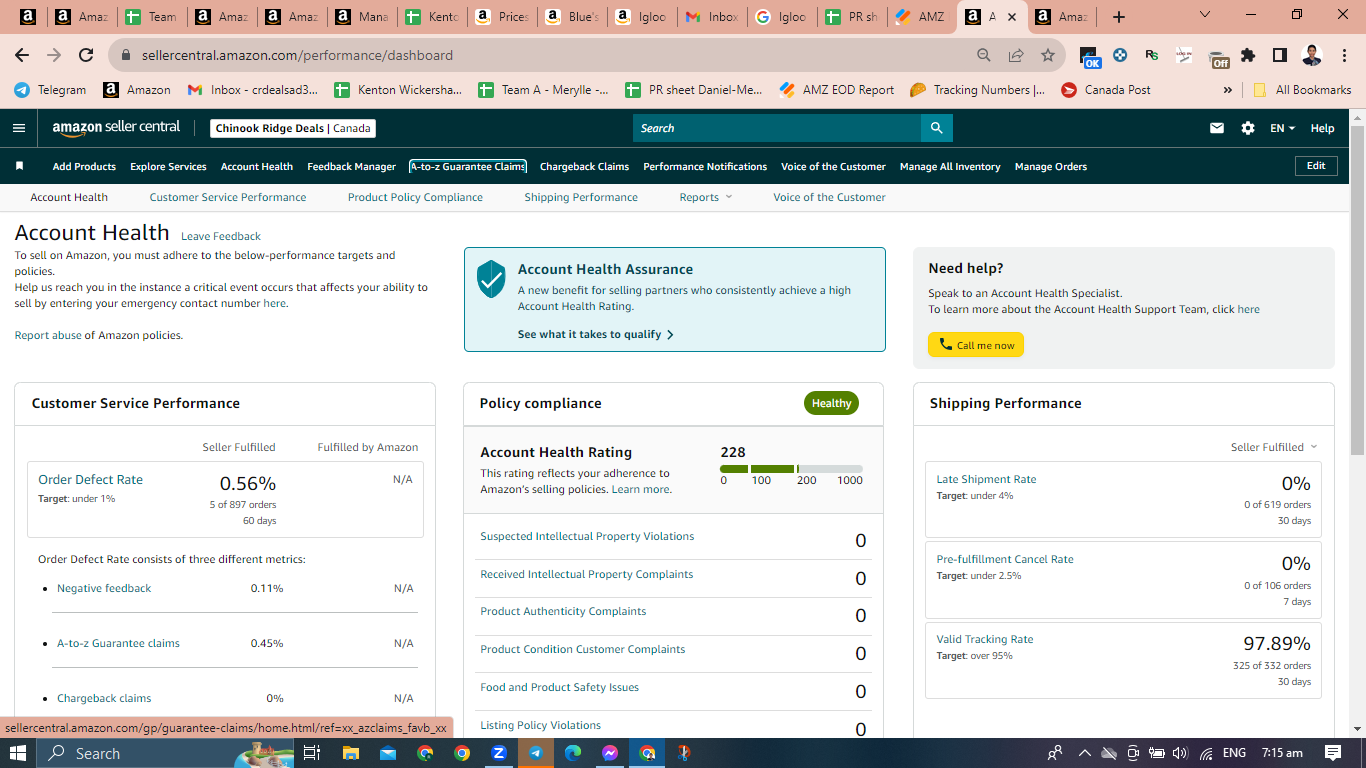This screenshot has height=768, width=1366.
Task: Open the Chrome profile avatar
Action: [x=1312, y=55]
